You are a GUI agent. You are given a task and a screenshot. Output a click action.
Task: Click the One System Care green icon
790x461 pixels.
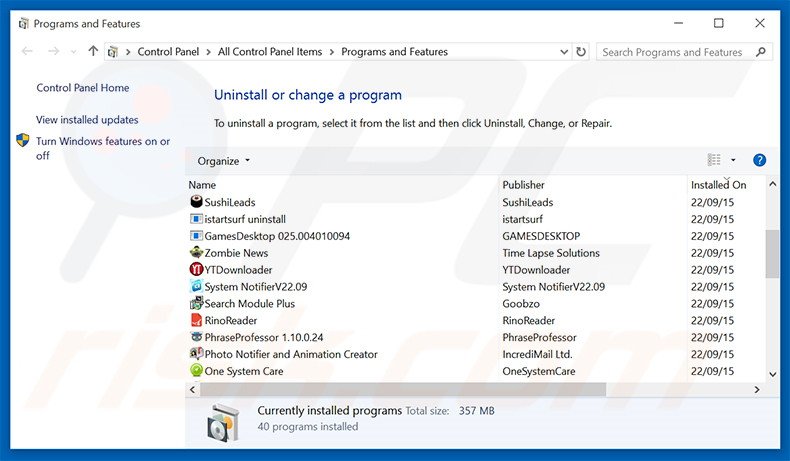(x=196, y=371)
